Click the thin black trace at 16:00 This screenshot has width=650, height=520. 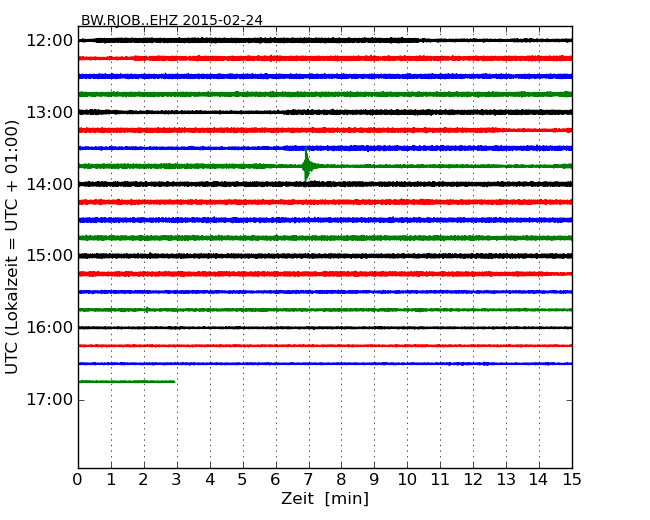coord(325,328)
